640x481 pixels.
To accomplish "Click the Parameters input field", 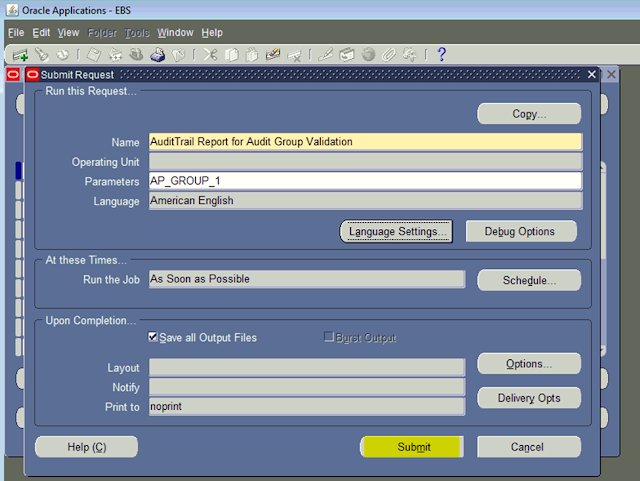I will click(x=364, y=181).
